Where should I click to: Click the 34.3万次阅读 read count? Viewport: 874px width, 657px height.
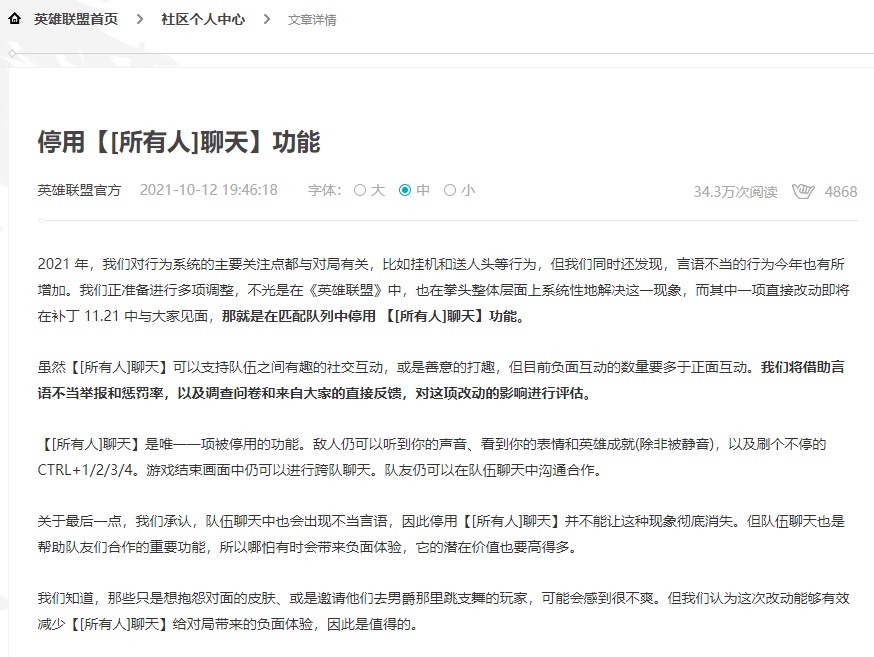[735, 192]
